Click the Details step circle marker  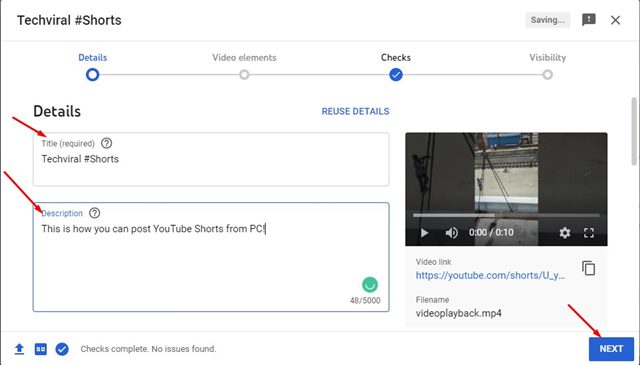point(93,75)
